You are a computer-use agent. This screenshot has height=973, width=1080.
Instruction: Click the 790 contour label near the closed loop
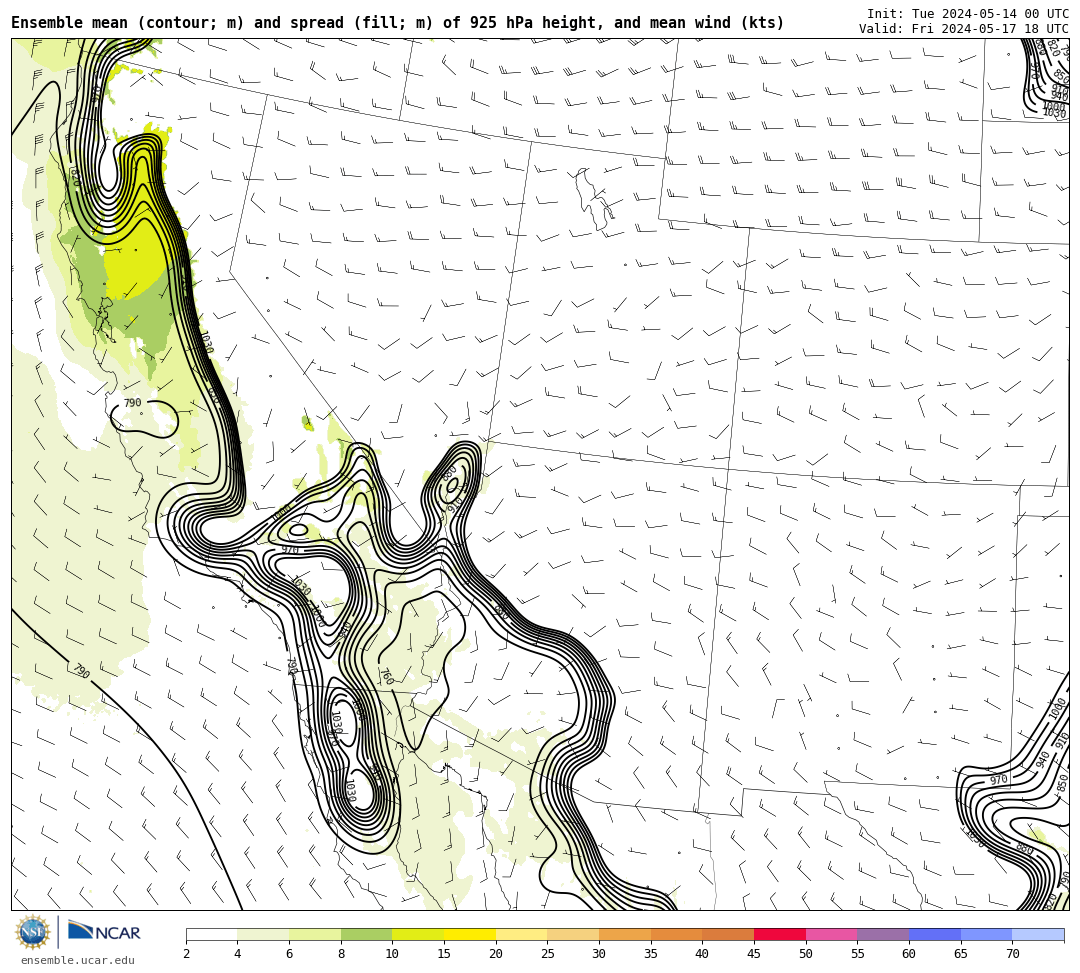[x=132, y=403]
